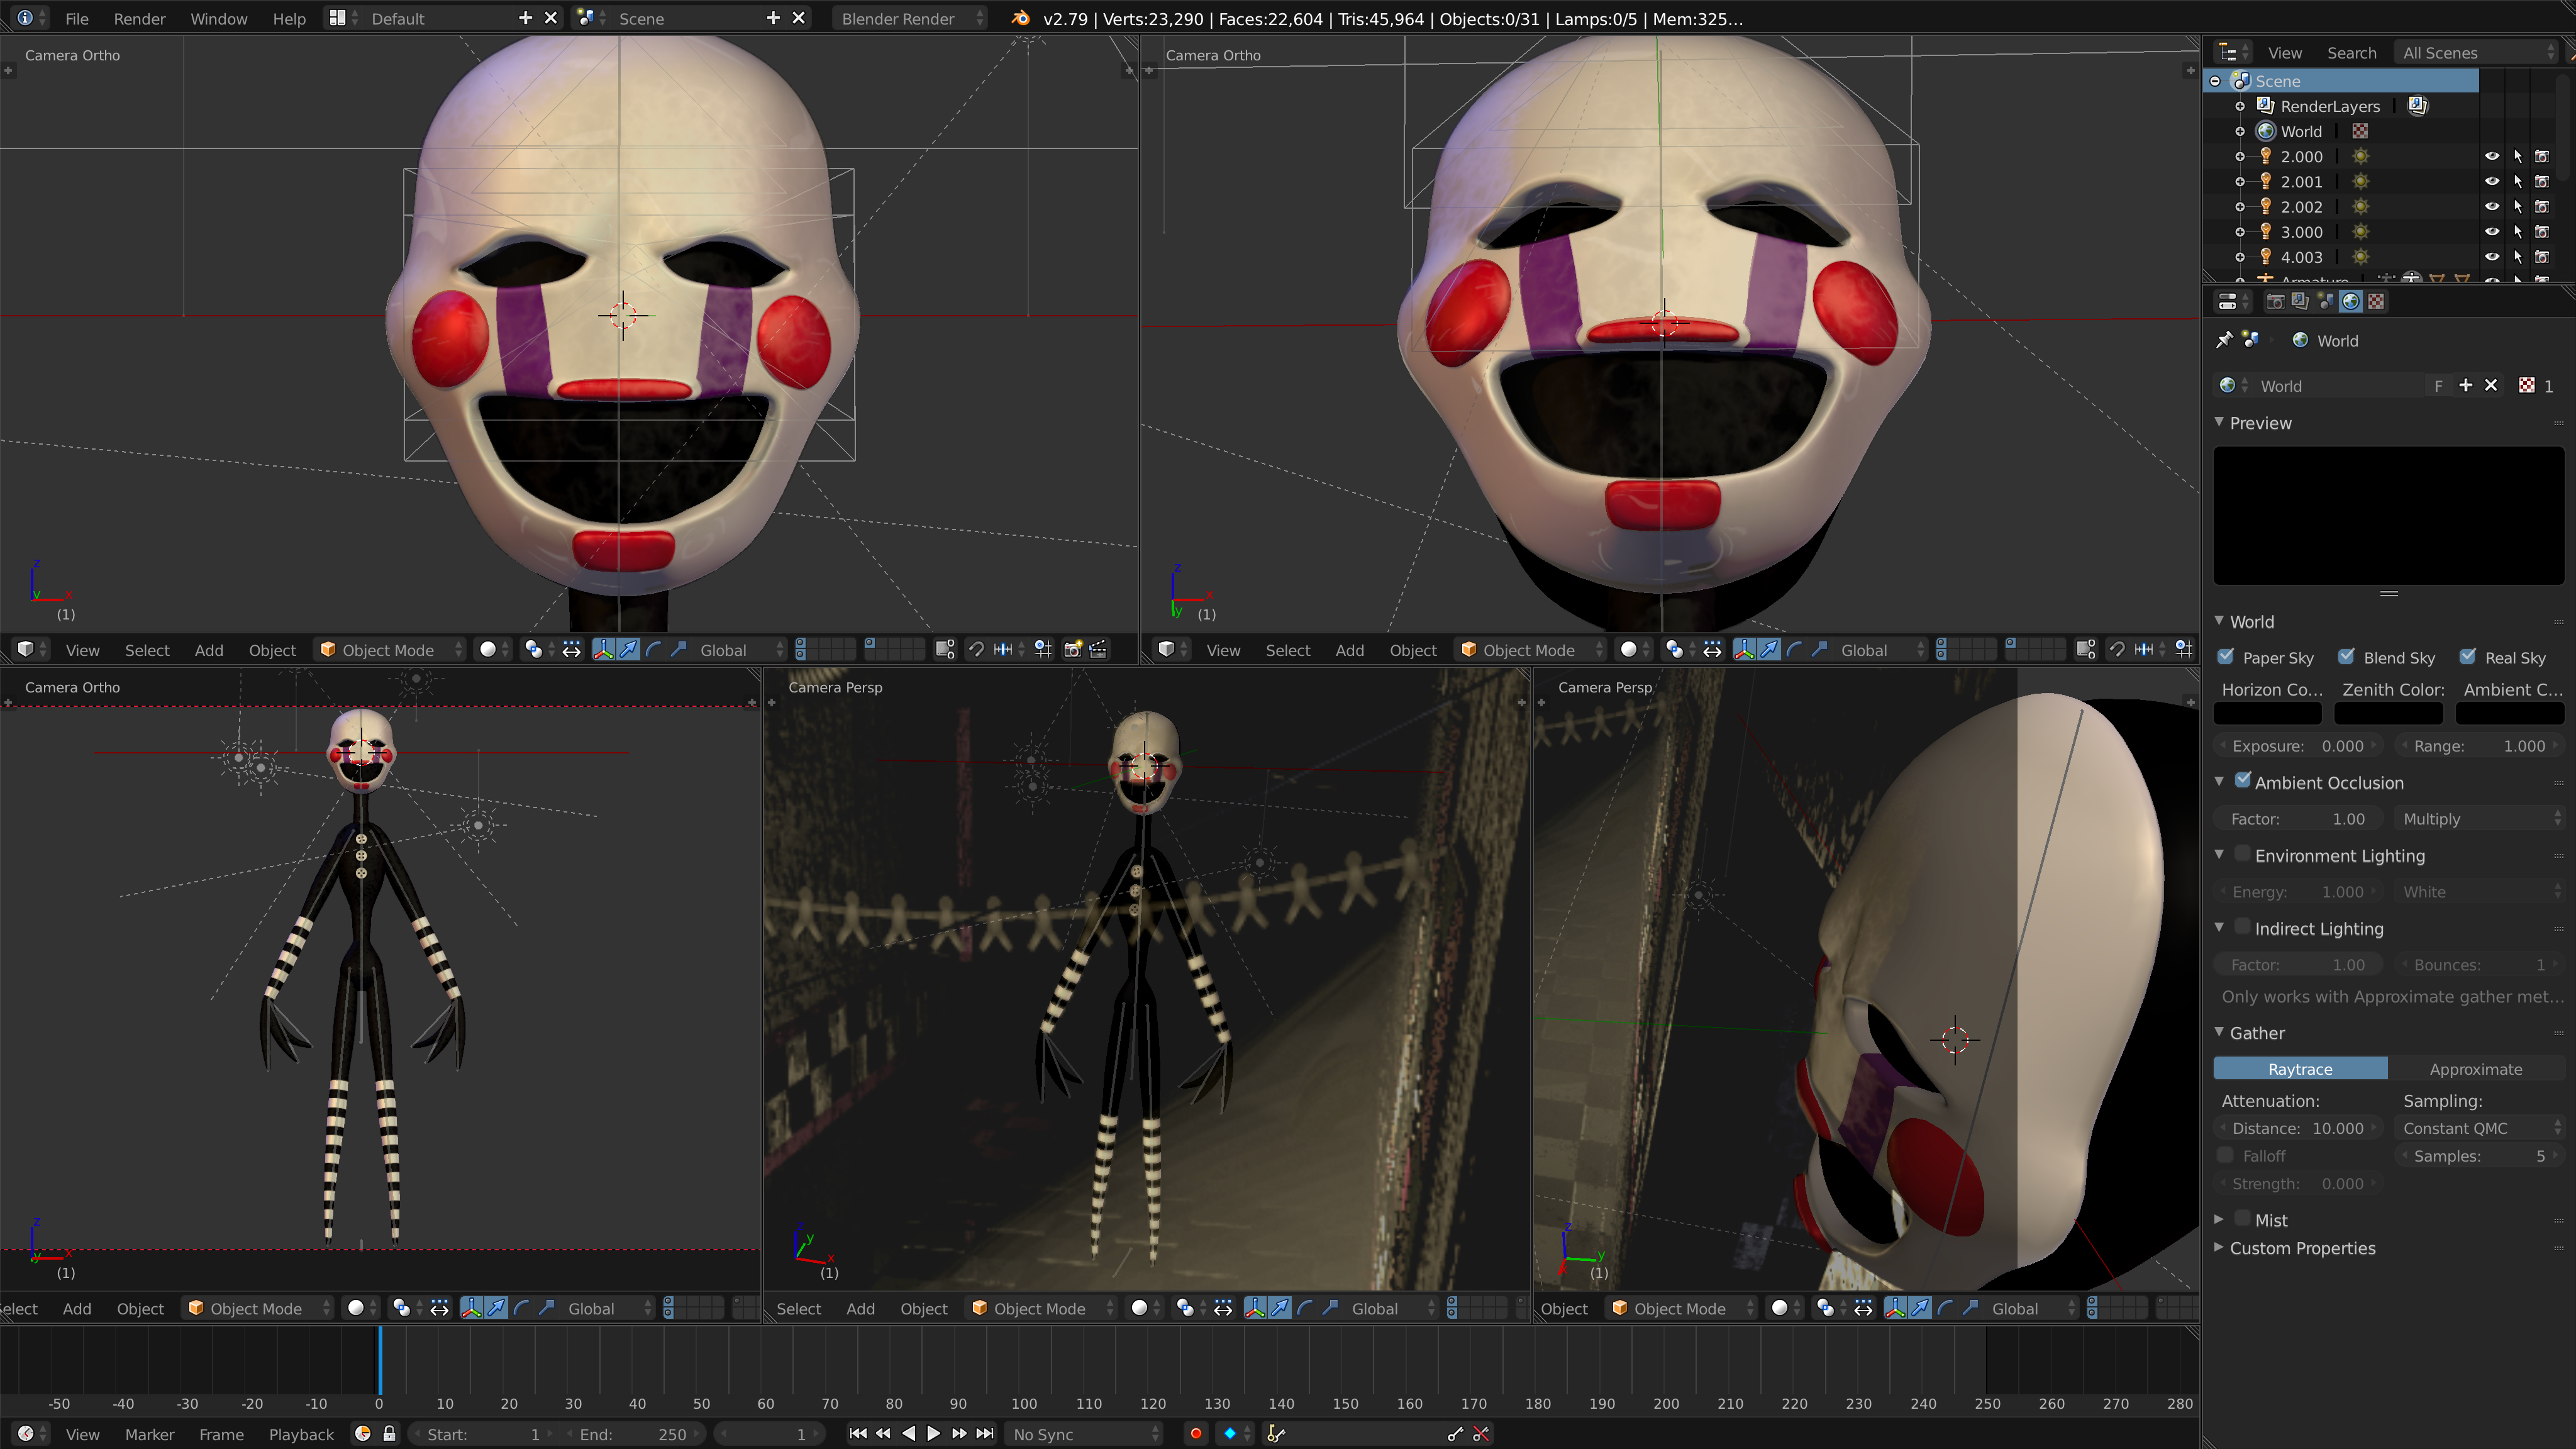Select the Raytrace gather method
The height and width of the screenshot is (1449, 2576).
tap(2300, 1068)
